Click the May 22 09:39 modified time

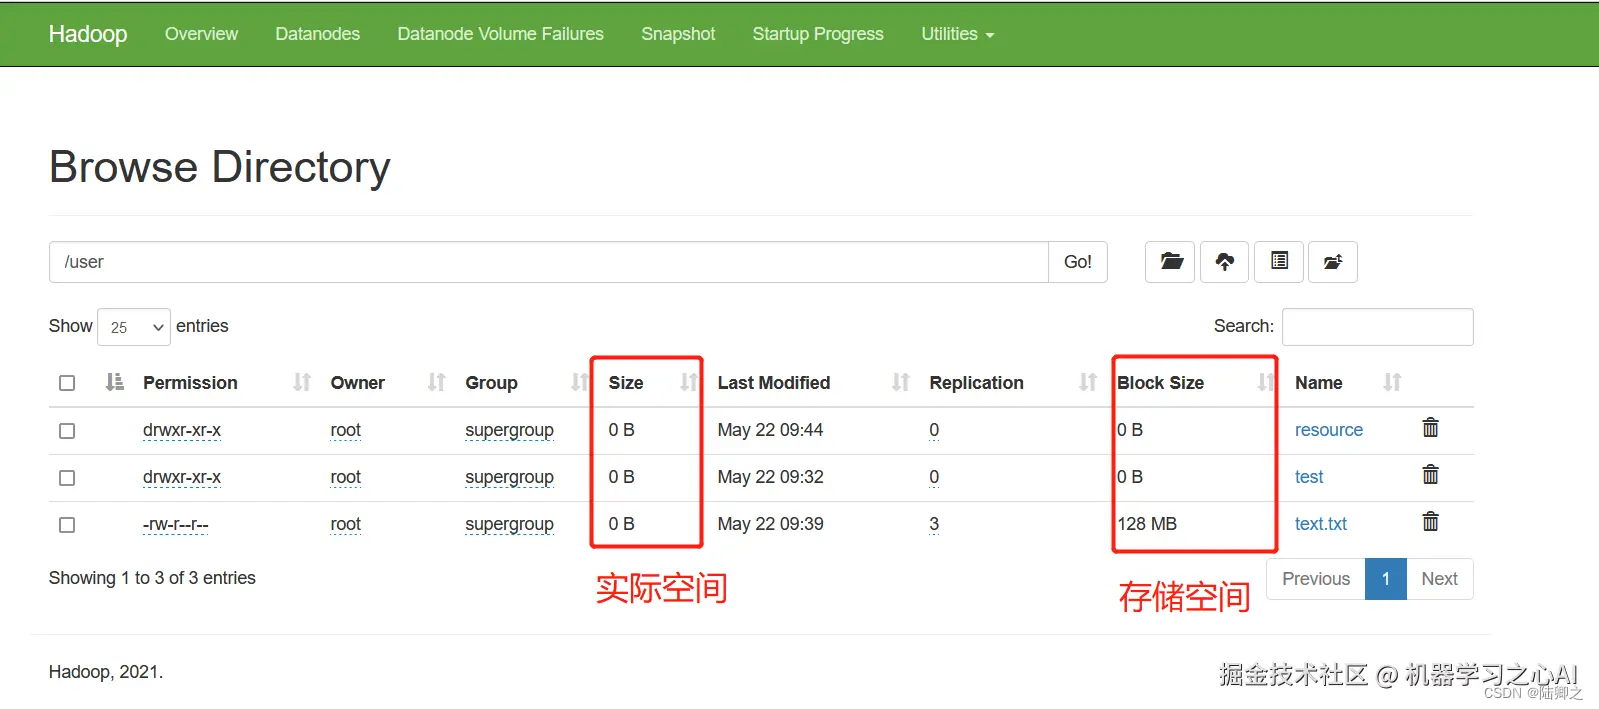[x=770, y=524]
